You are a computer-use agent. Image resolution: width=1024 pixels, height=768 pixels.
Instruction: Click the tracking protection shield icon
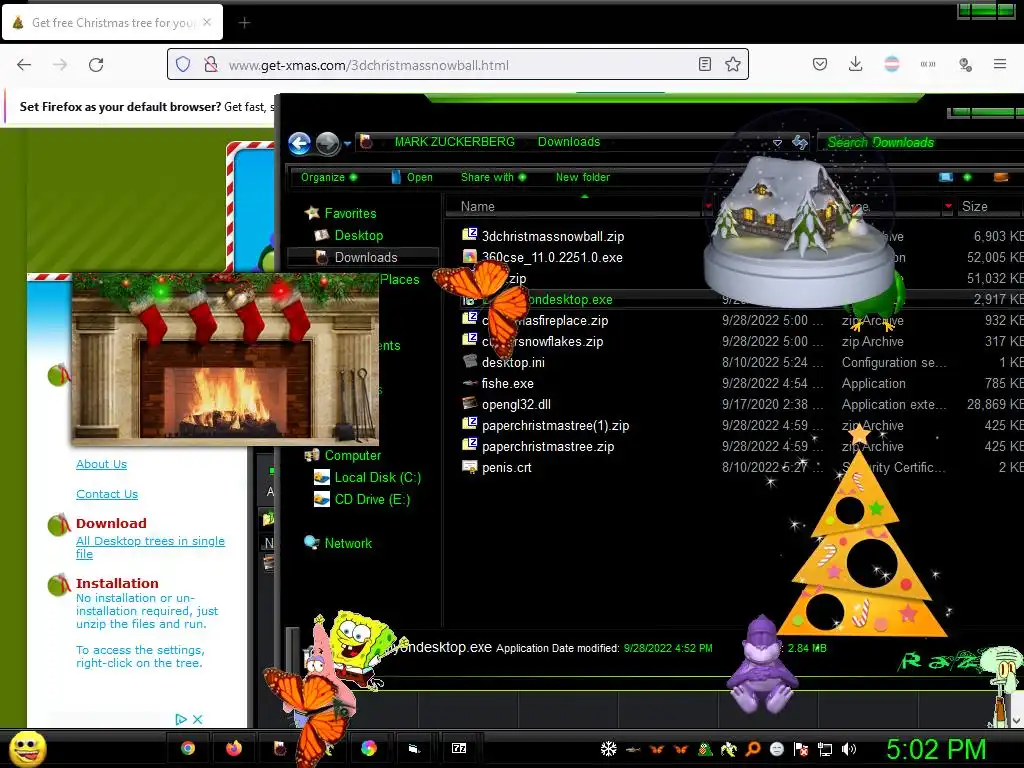(x=183, y=64)
